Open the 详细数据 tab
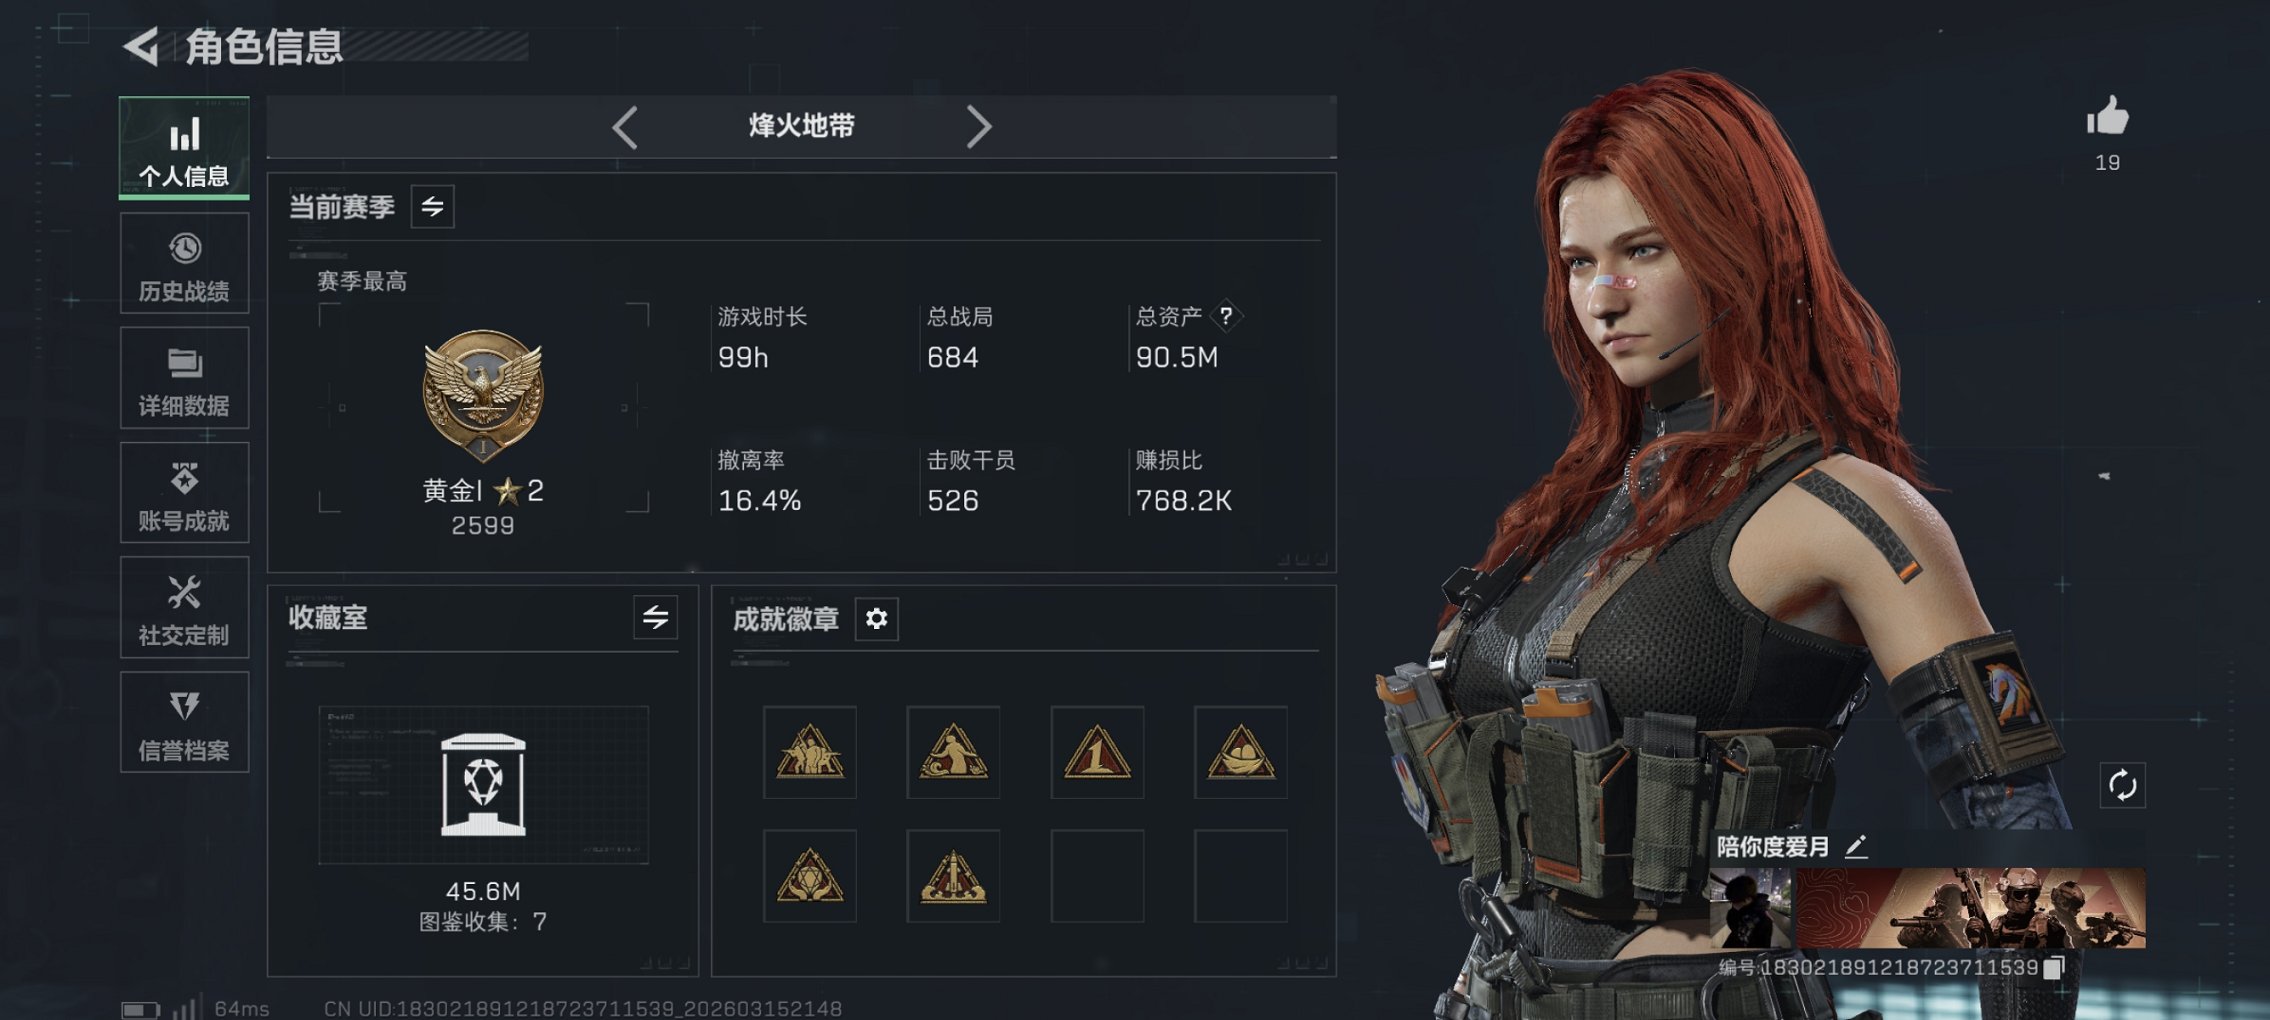The width and height of the screenshot is (2270, 1020). click(184, 379)
